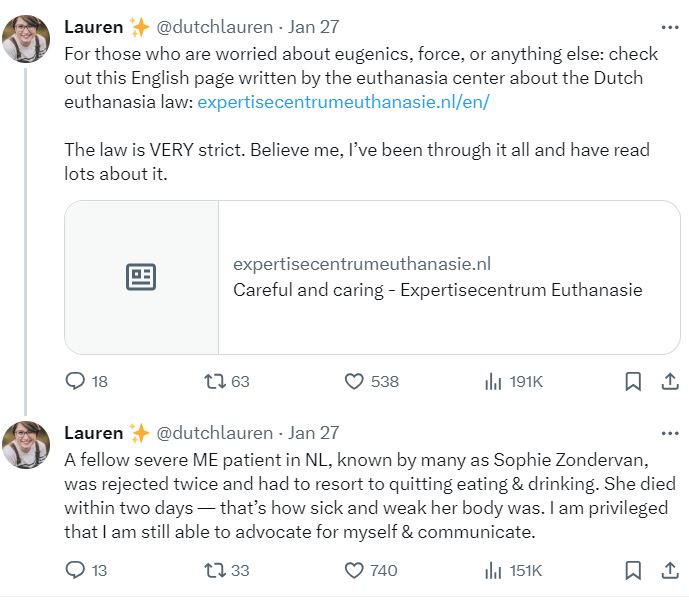
Task: Open the Jan 27 timestamp of second tweet
Action: [x=314, y=433]
